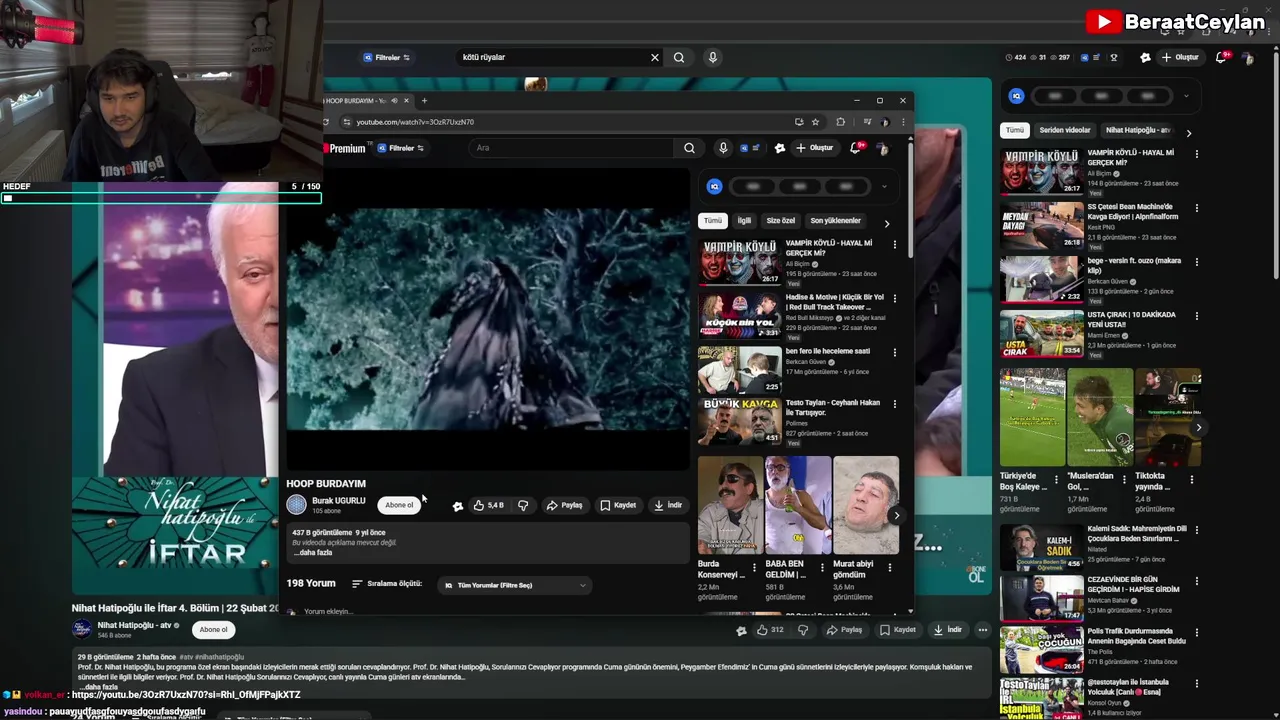The height and width of the screenshot is (720, 1280).
Task: Mute HOOP BURDAYIM tab audio icon
Action: [x=394, y=100]
